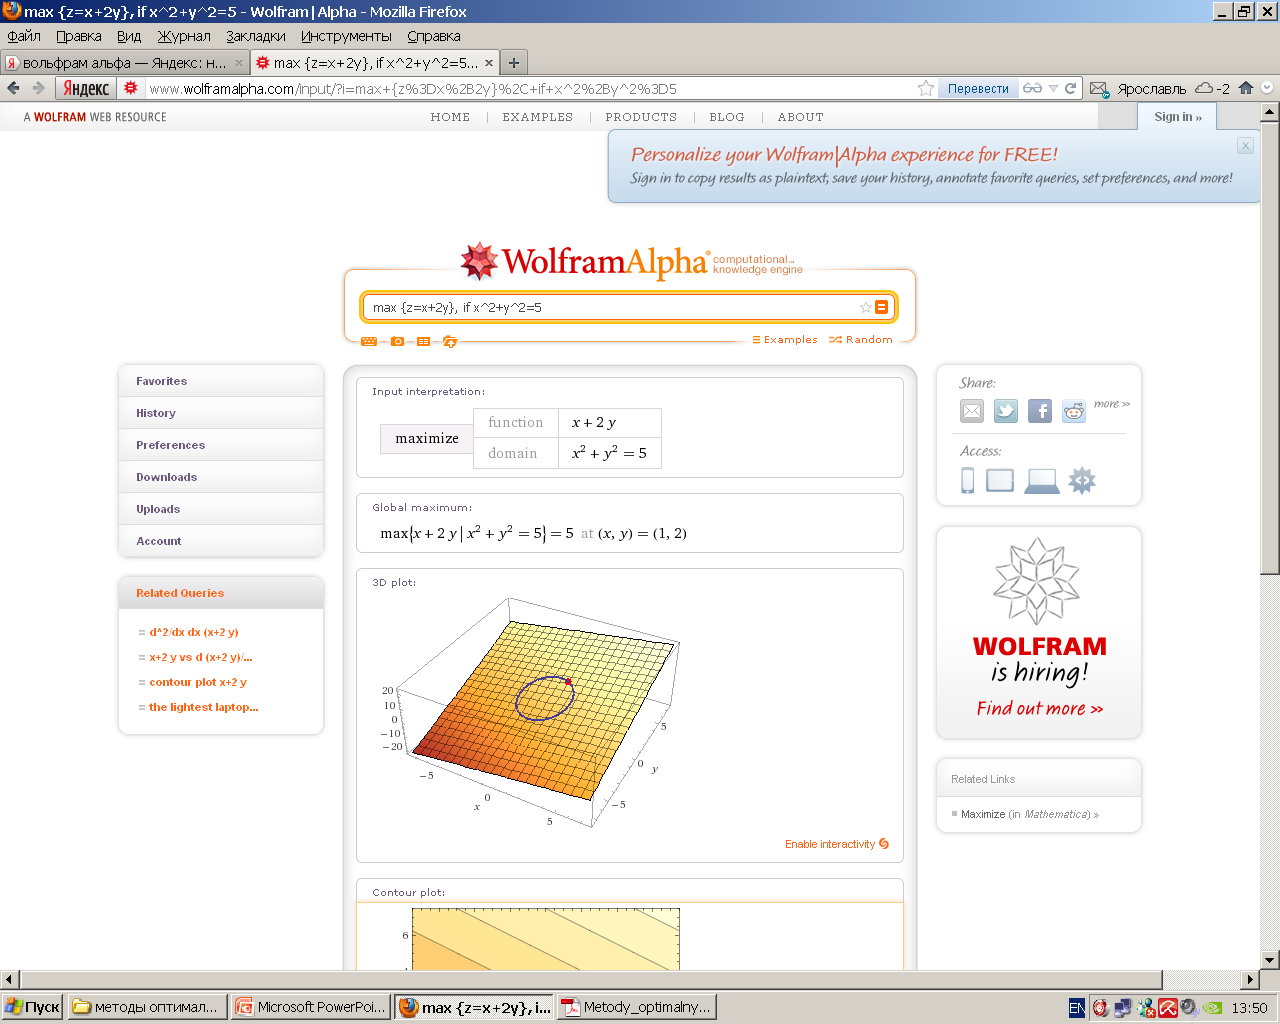
Task: Click the Wolfram widget gear access icon
Action: point(1082,481)
